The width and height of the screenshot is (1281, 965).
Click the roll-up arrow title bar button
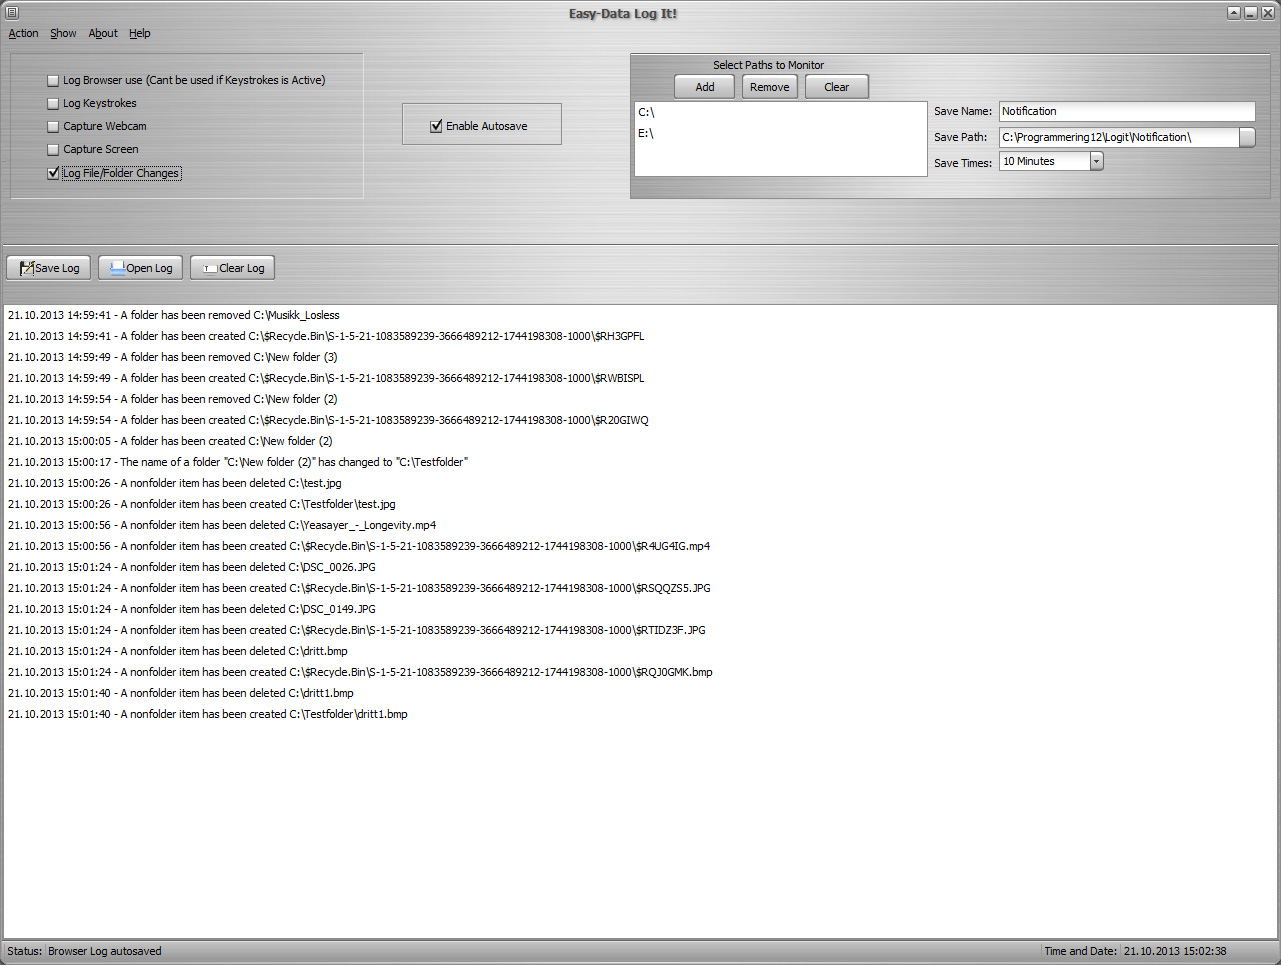click(x=1234, y=13)
